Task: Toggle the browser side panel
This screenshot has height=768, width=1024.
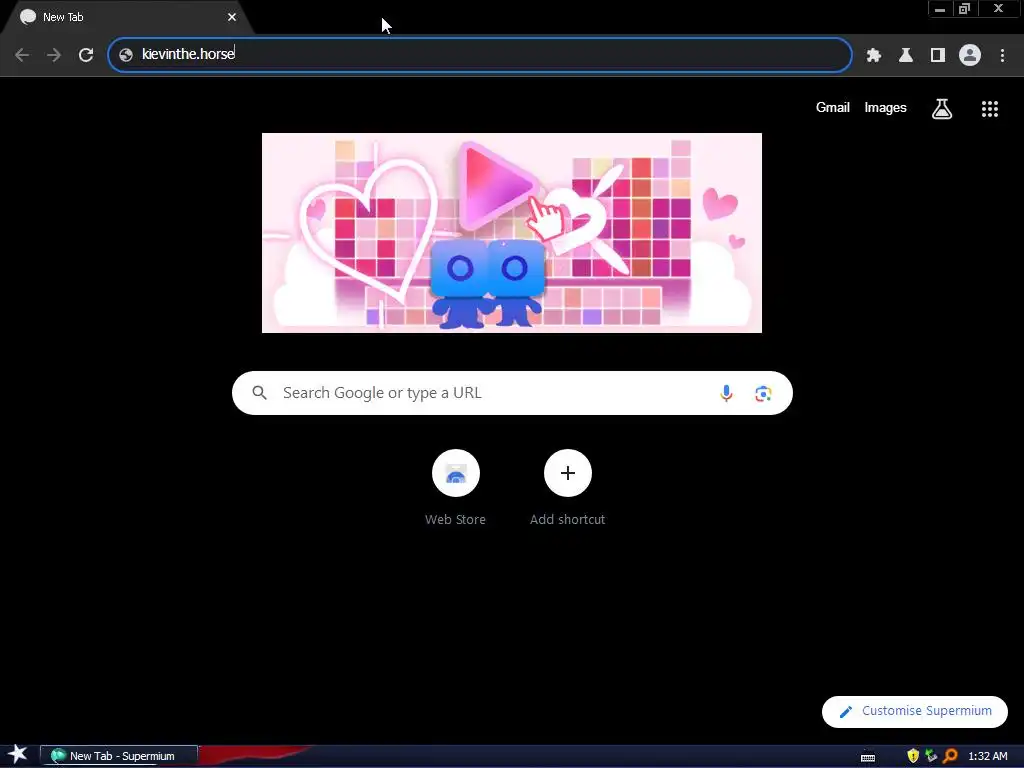Action: [x=938, y=56]
